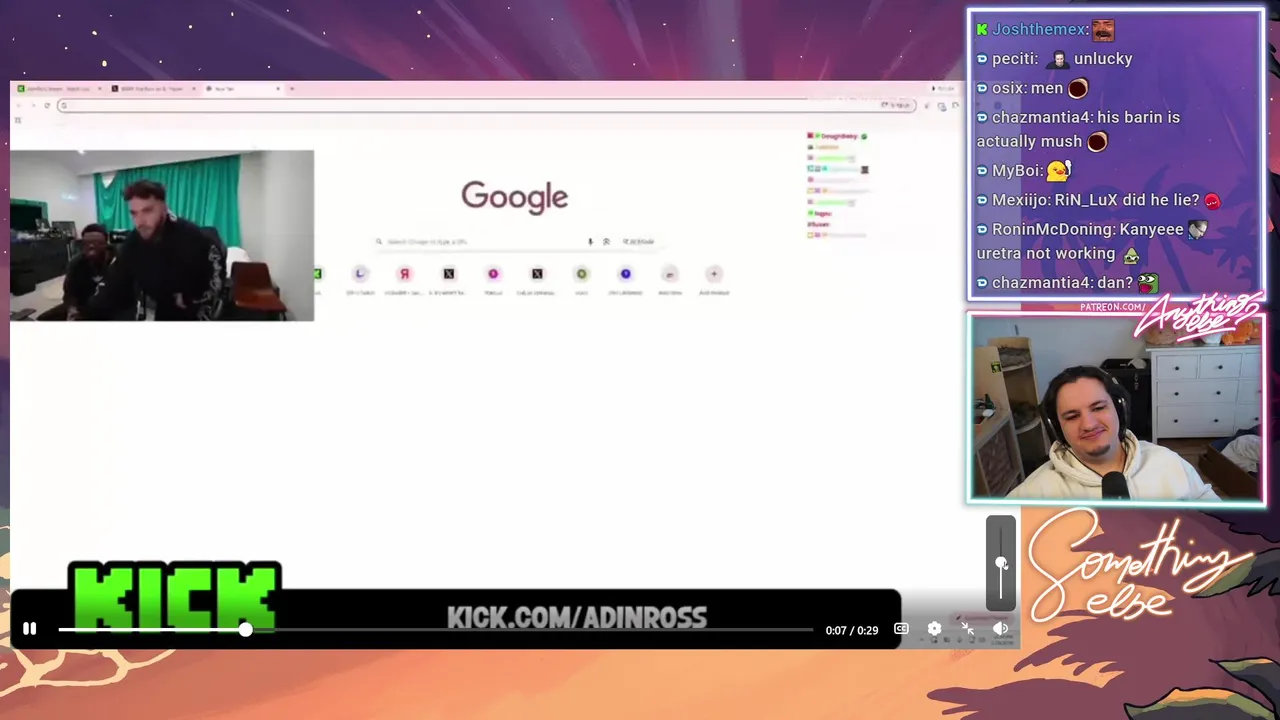Click the browser reload icon
The width and height of the screenshot is (1280, 720).
point(46,105)
